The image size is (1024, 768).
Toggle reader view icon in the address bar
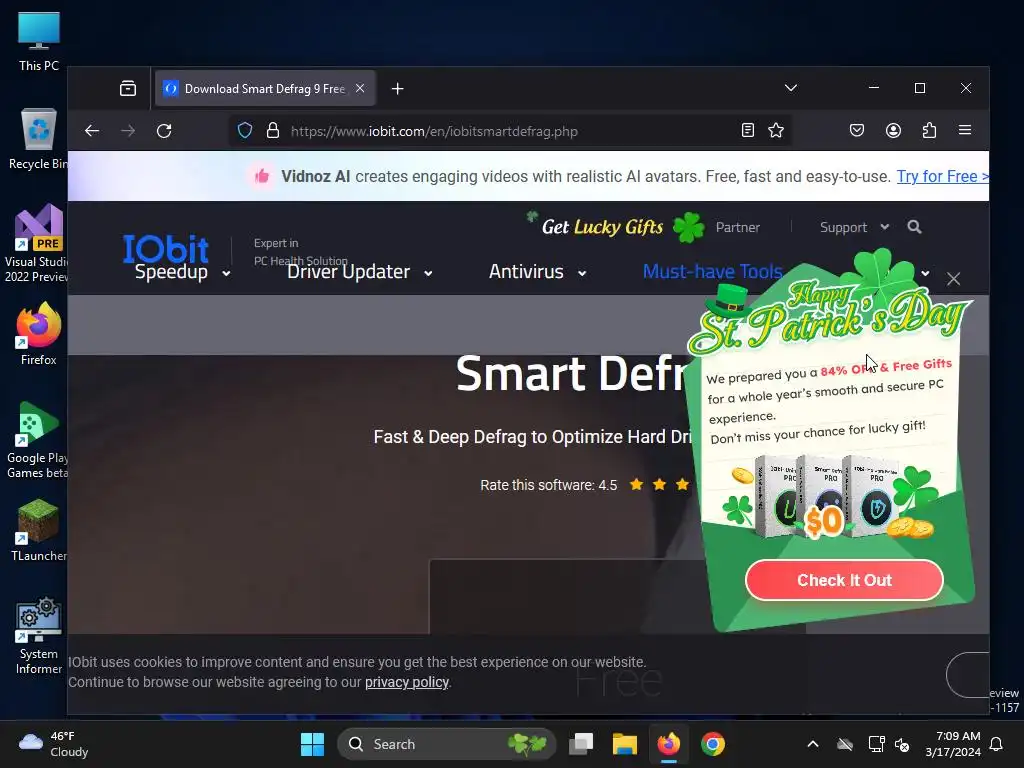pyautogui.click(x=748, y=131)
